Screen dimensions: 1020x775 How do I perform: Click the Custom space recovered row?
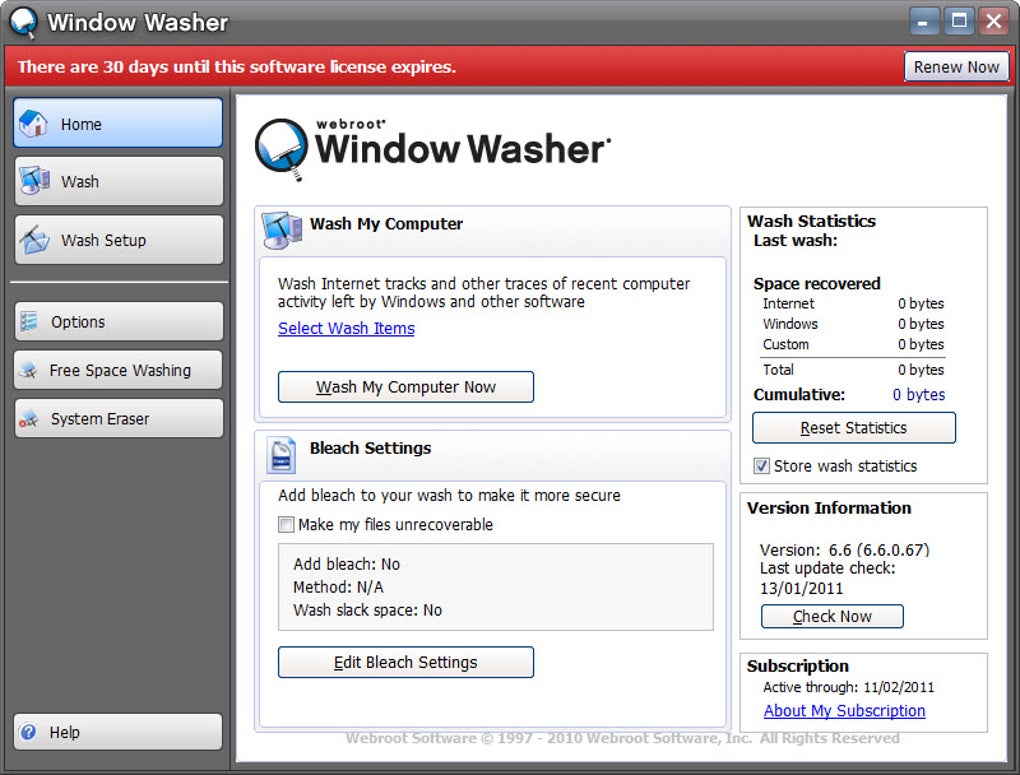coord(853,344)
